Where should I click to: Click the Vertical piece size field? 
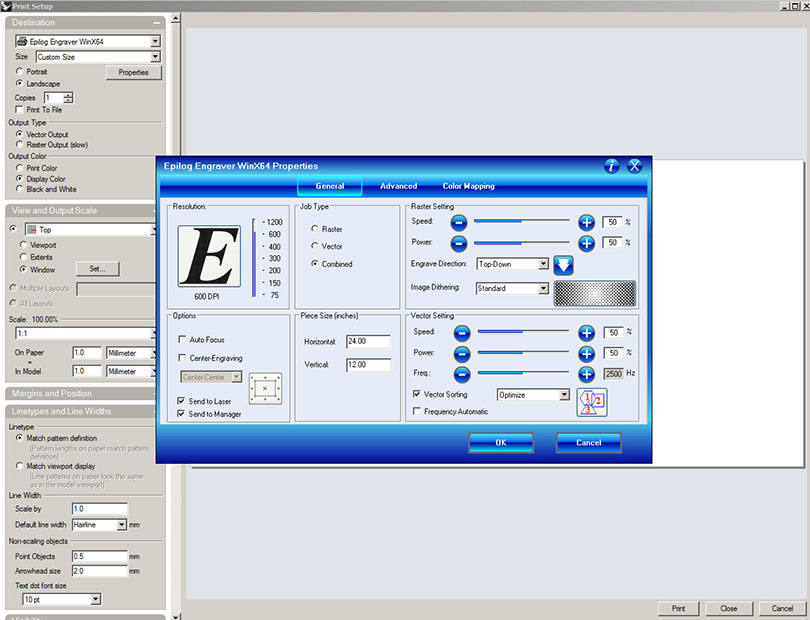(x=368, y=365)
